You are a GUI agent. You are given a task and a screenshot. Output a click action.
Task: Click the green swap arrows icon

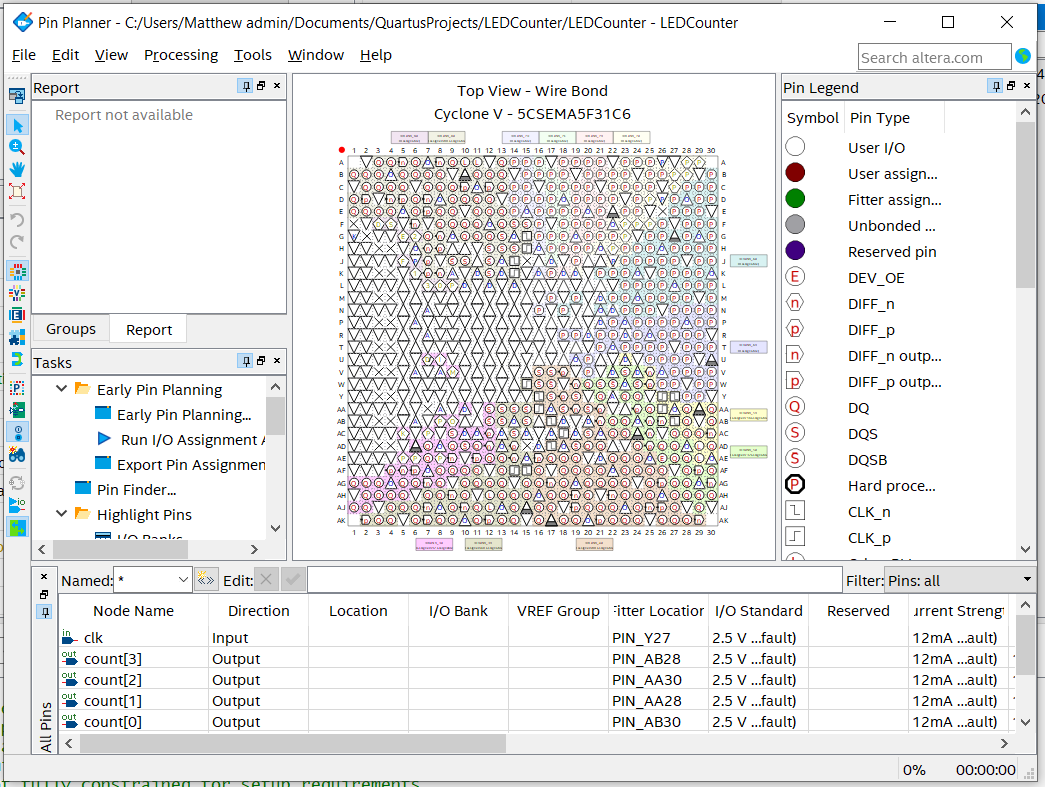tap(17, 528)
